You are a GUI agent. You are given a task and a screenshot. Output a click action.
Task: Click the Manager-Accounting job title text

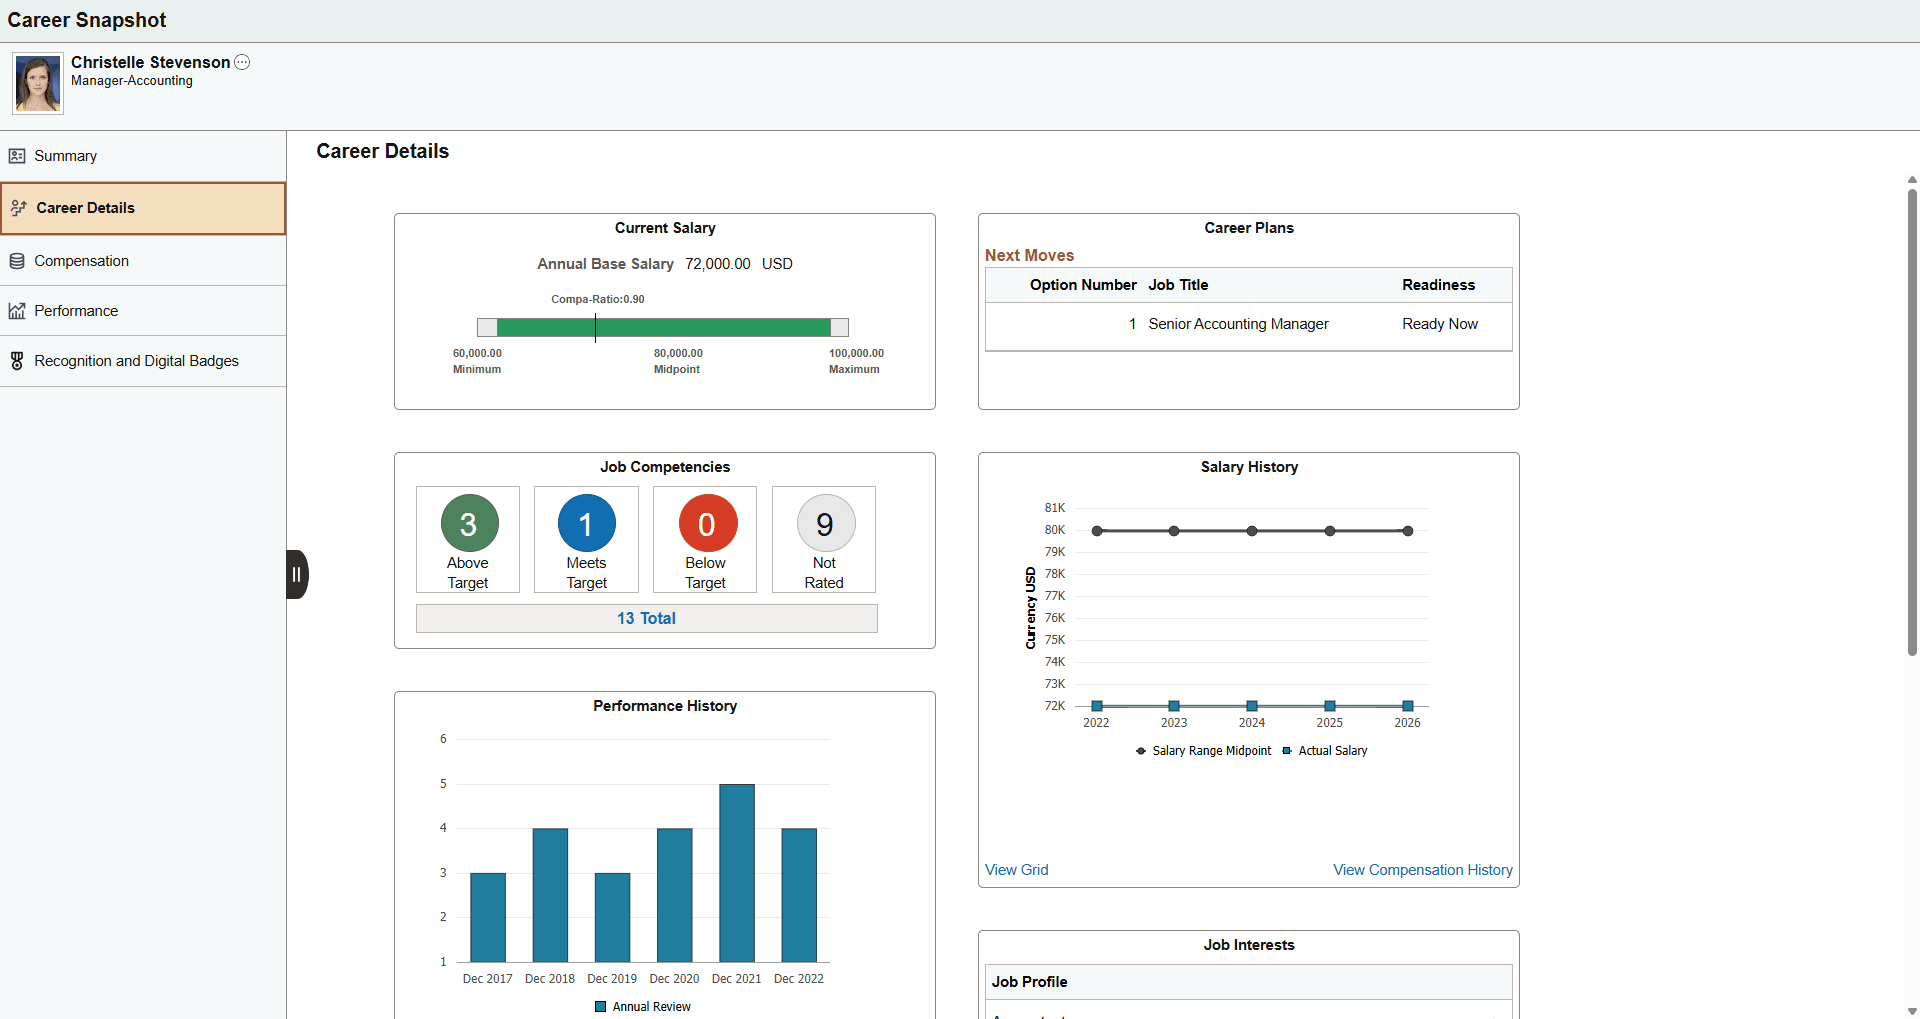click(x=132, y=81)
